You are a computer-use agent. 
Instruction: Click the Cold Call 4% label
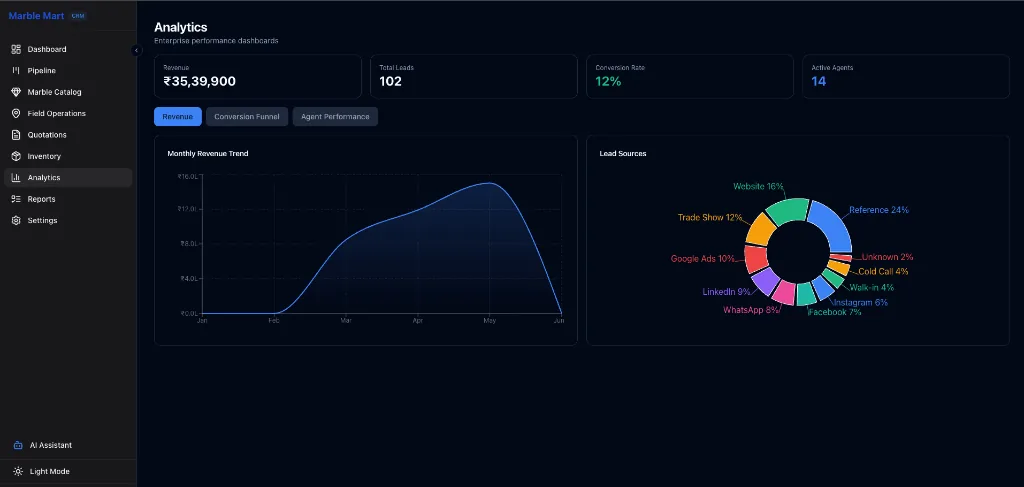[x=883, y=272]
